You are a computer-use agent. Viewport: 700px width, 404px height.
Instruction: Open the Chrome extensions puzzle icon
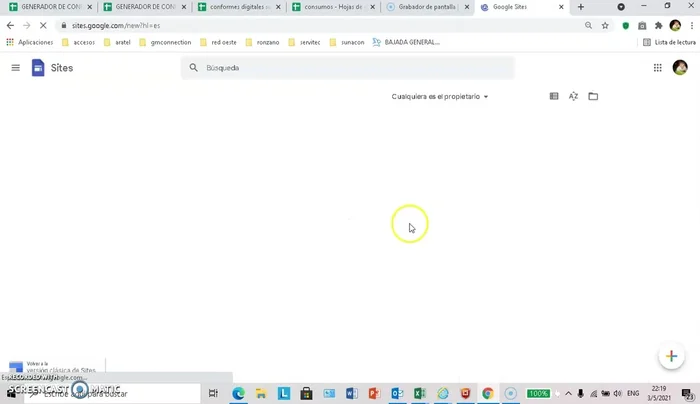[x=658, y=26]
